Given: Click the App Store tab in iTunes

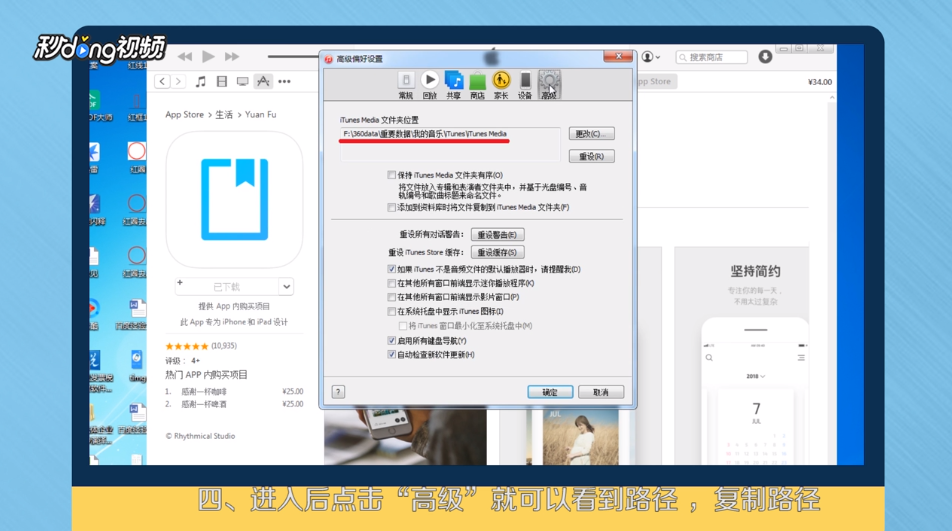Looking at the screenshot, I should click(654, 81).
